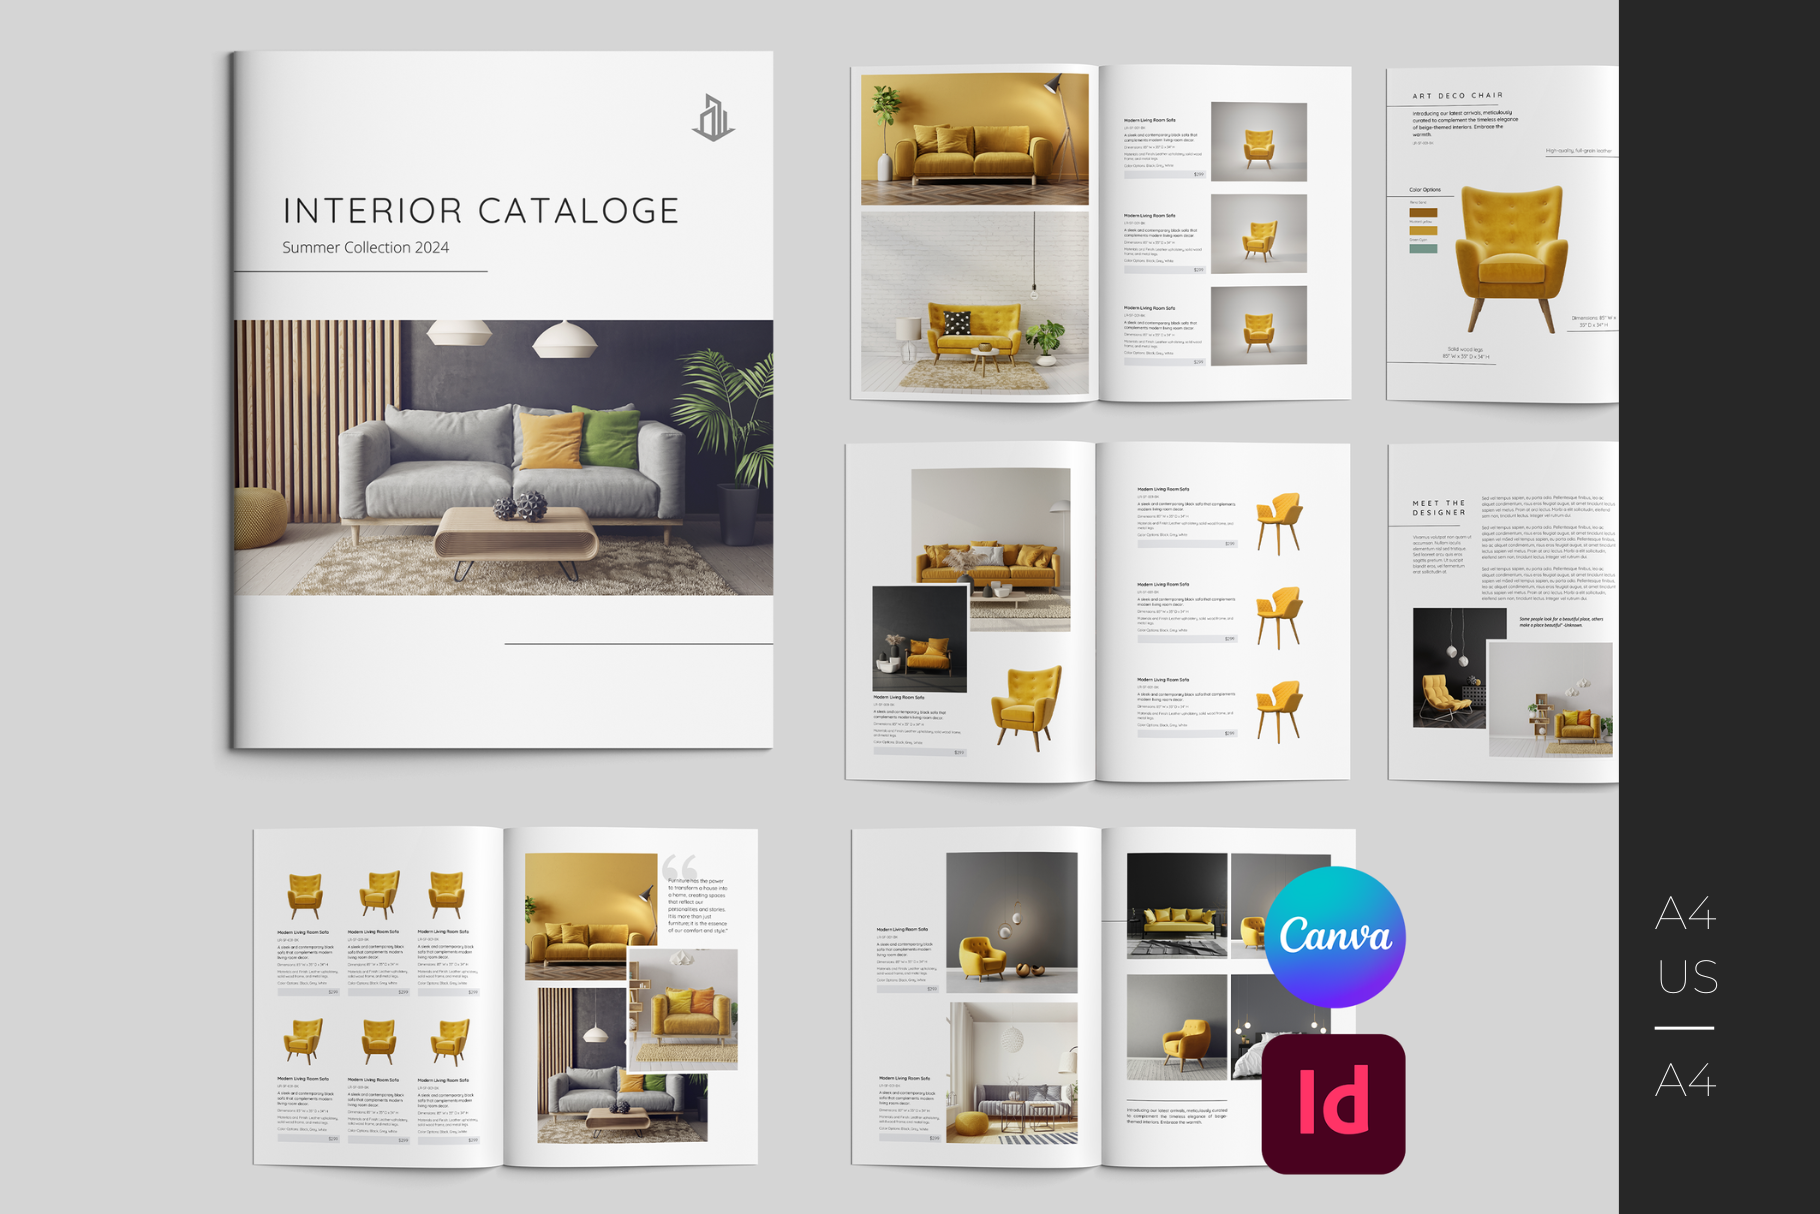1820x1214 pixels.
Task: Click the green cushion on the cover sofa
Action: [609, 438]
